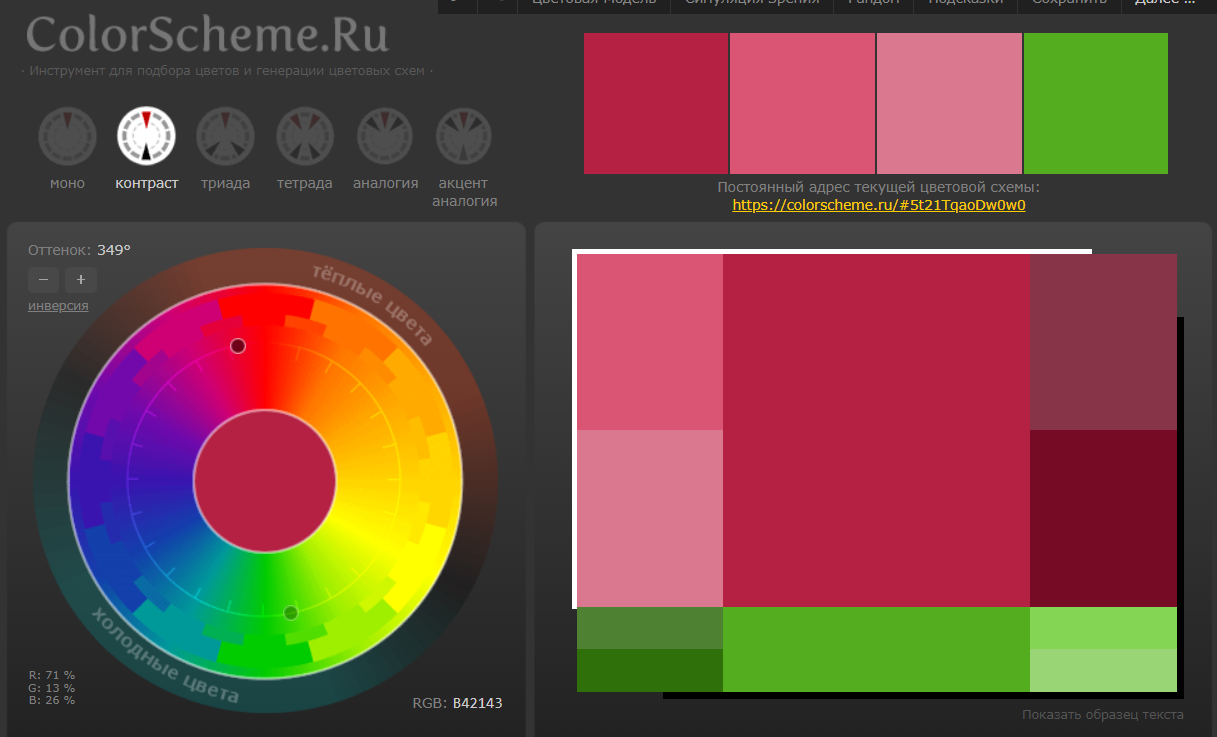Pick the акцент аналогия scheme icon

(x=464, y=136)
